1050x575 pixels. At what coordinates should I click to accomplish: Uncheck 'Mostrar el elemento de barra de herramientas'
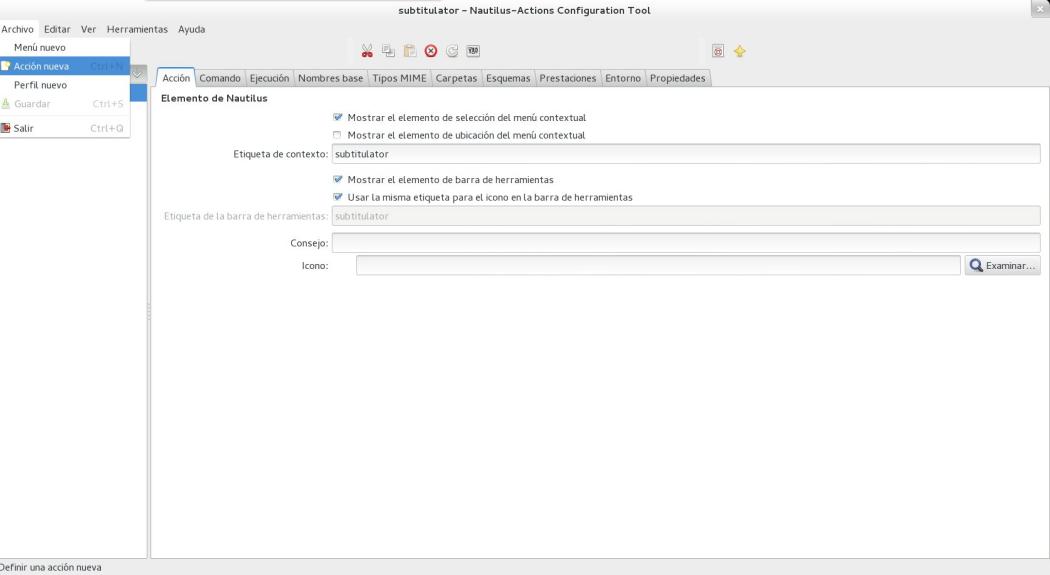click(338, 179)
